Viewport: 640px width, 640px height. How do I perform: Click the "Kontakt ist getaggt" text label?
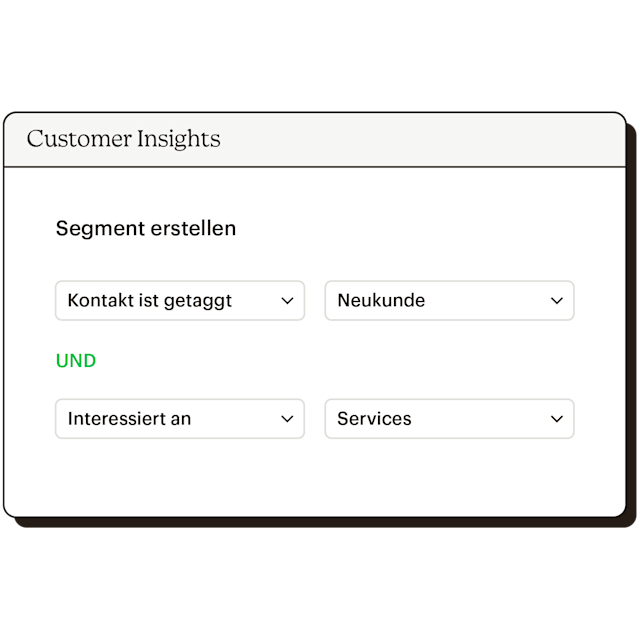[x=149, y=300]
